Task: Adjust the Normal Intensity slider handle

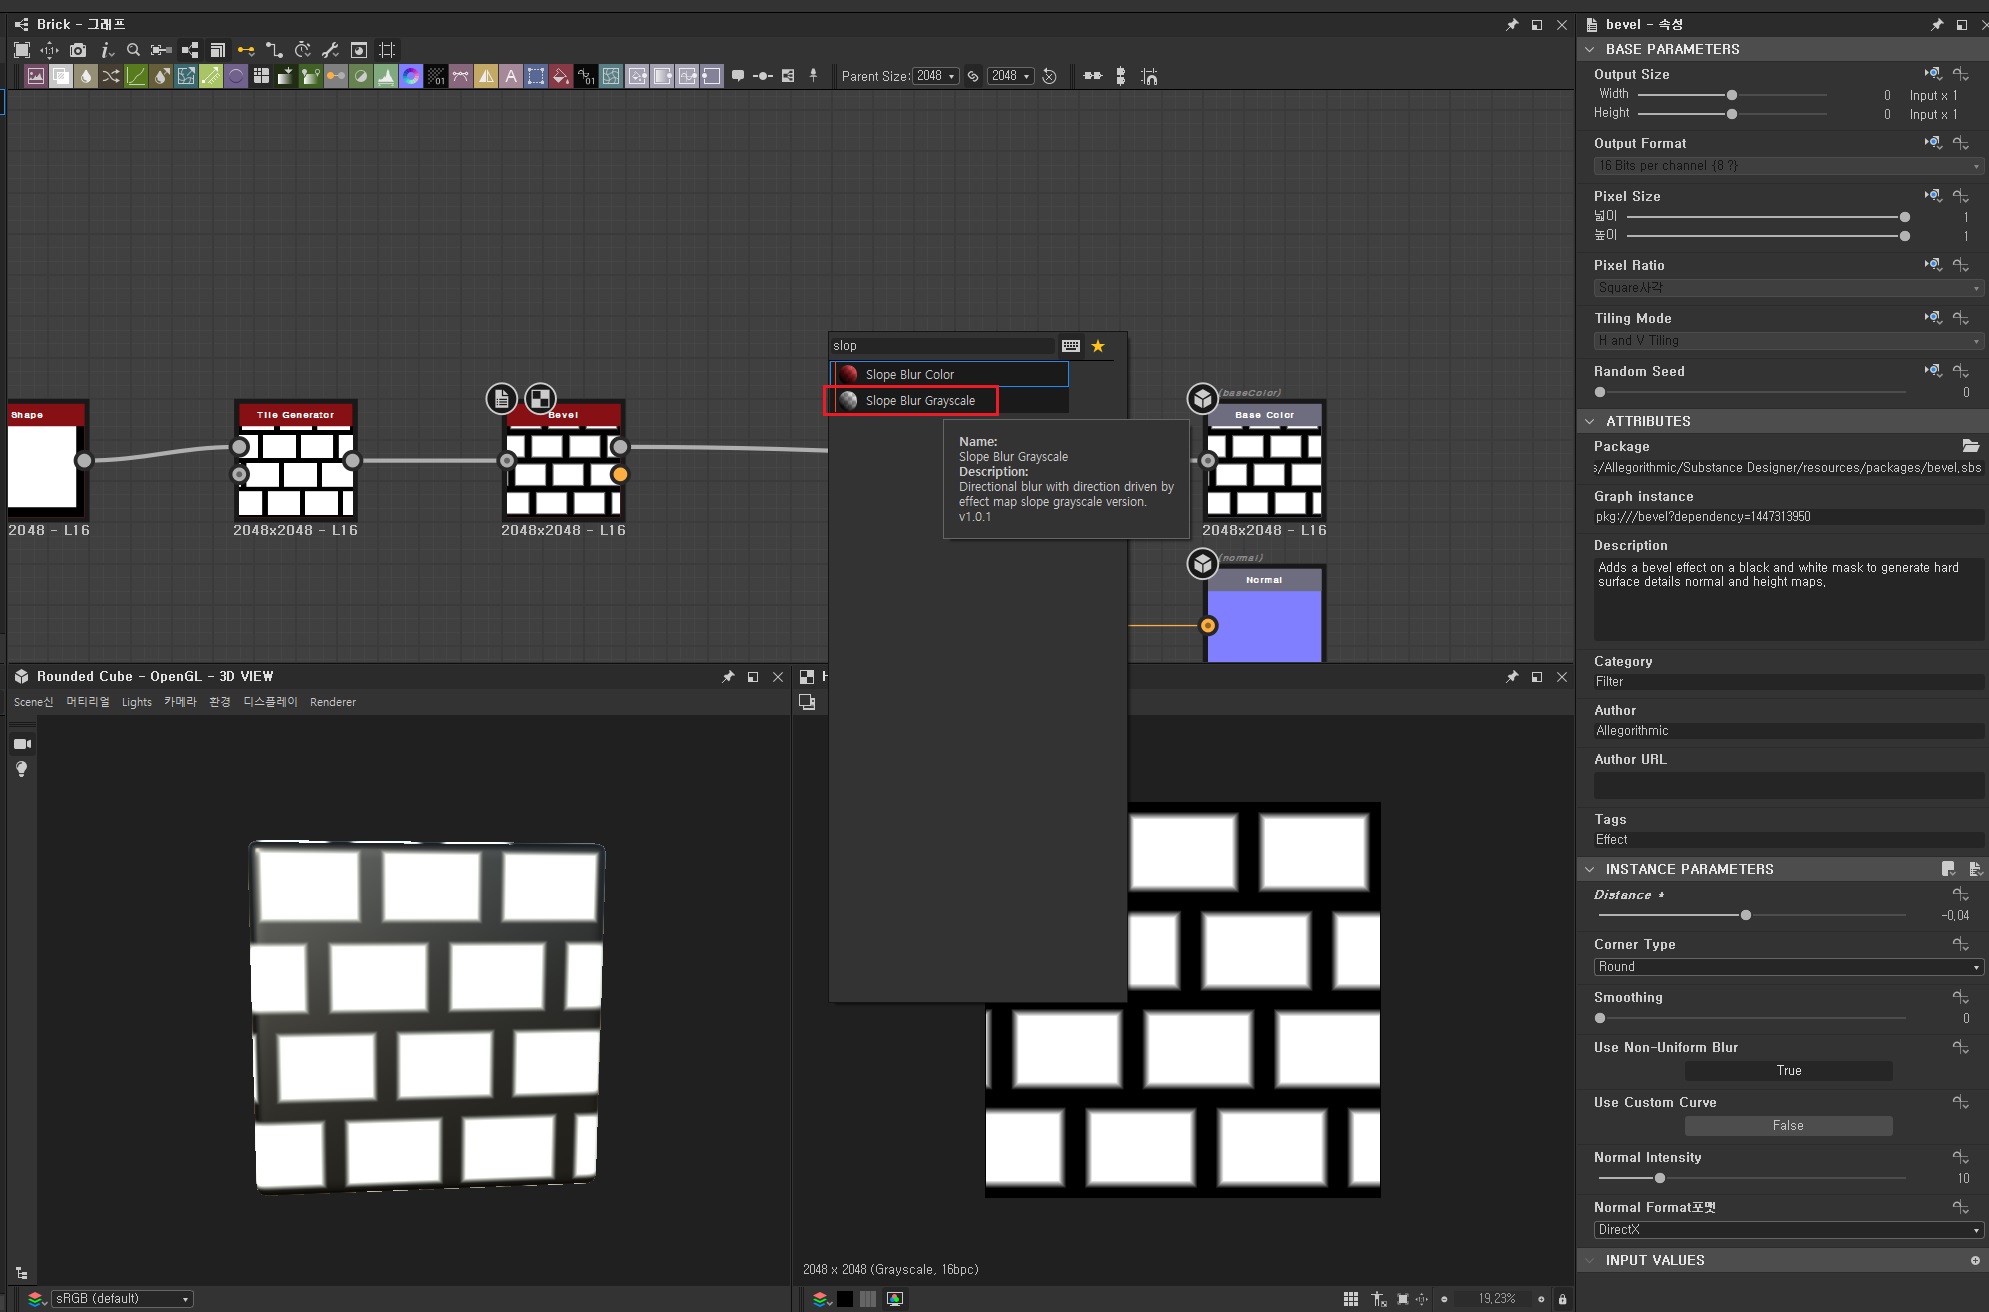Action: pyautogui.click(x=1660, y=1178)
